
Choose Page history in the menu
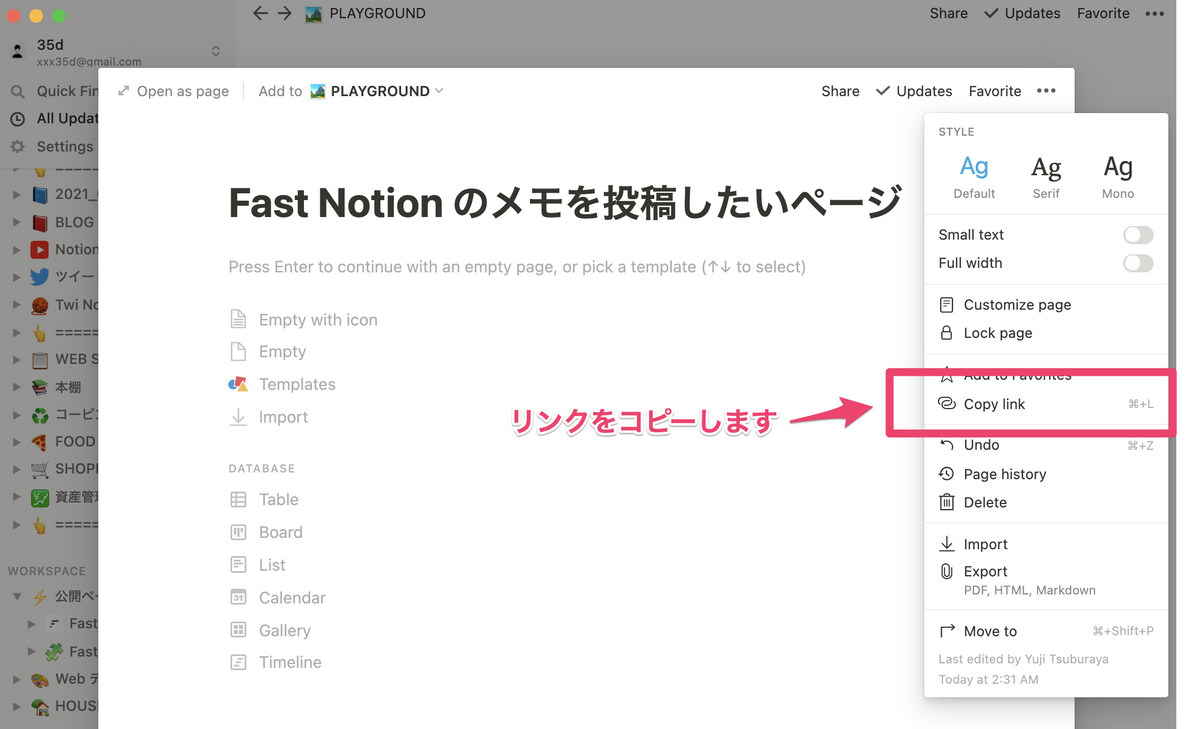[1004, 474]
